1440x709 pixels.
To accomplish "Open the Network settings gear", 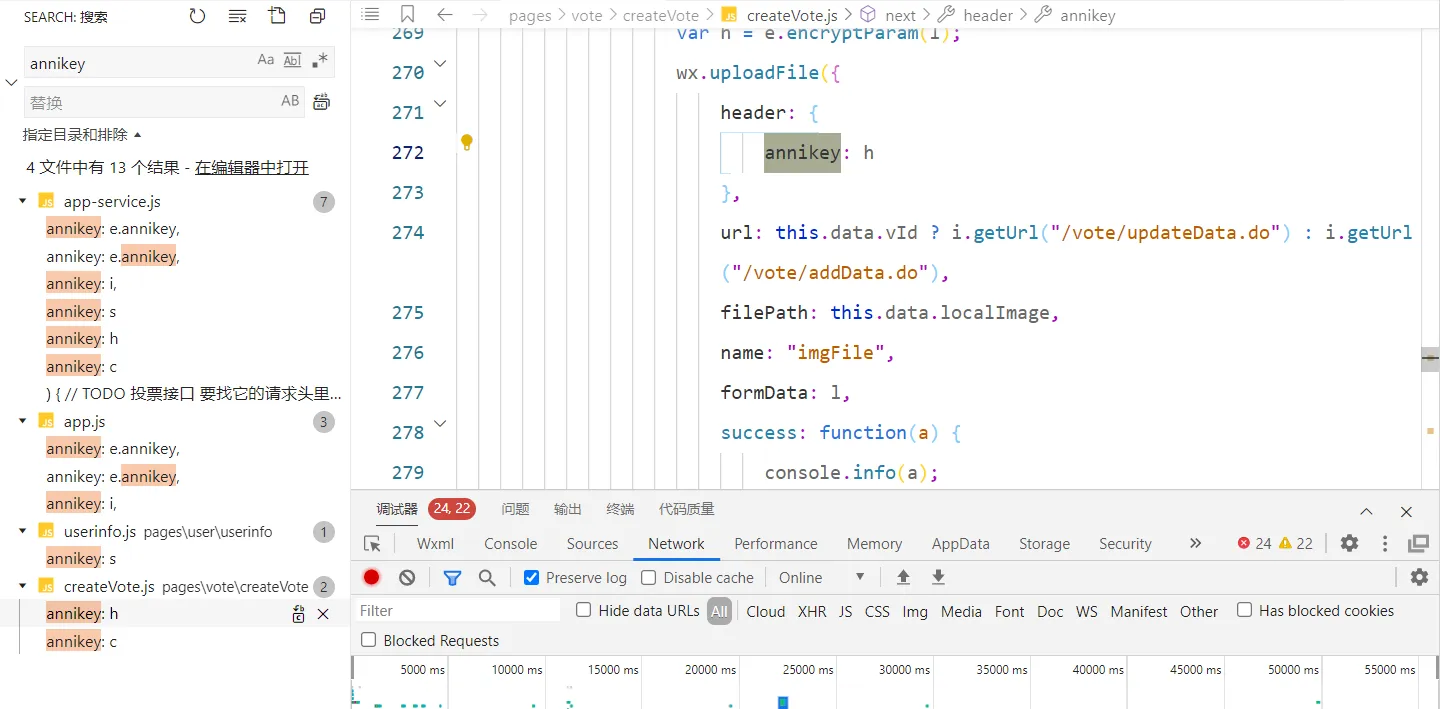I will click(1419, 577).
